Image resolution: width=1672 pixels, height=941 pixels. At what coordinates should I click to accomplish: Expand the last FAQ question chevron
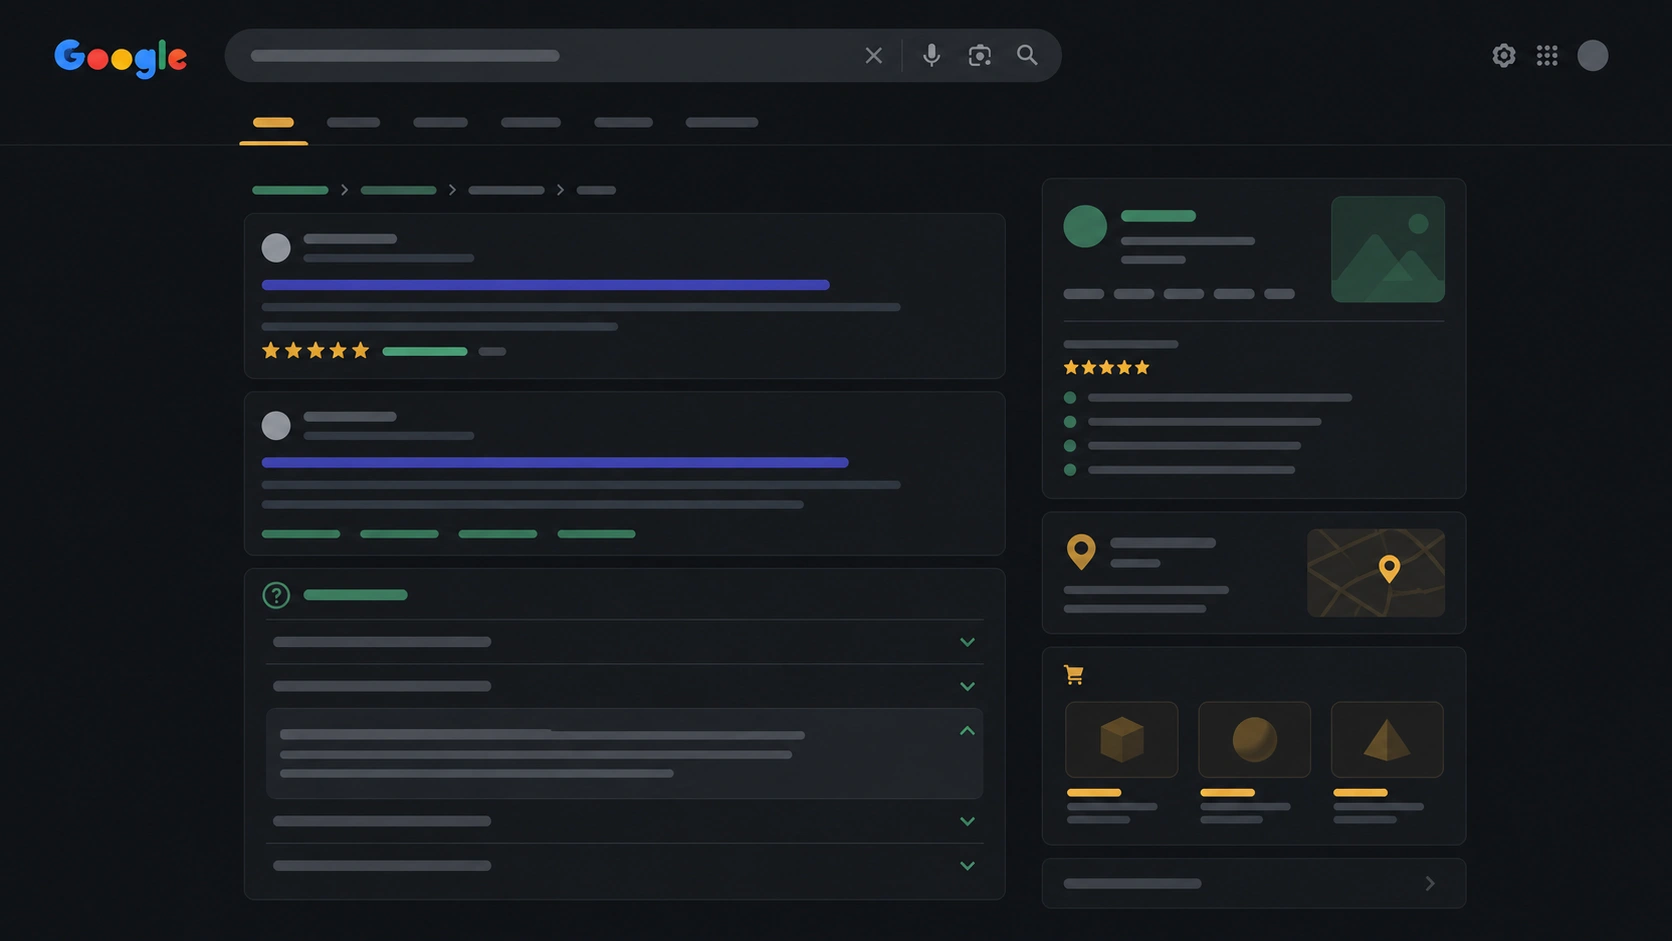pos(967,866)
